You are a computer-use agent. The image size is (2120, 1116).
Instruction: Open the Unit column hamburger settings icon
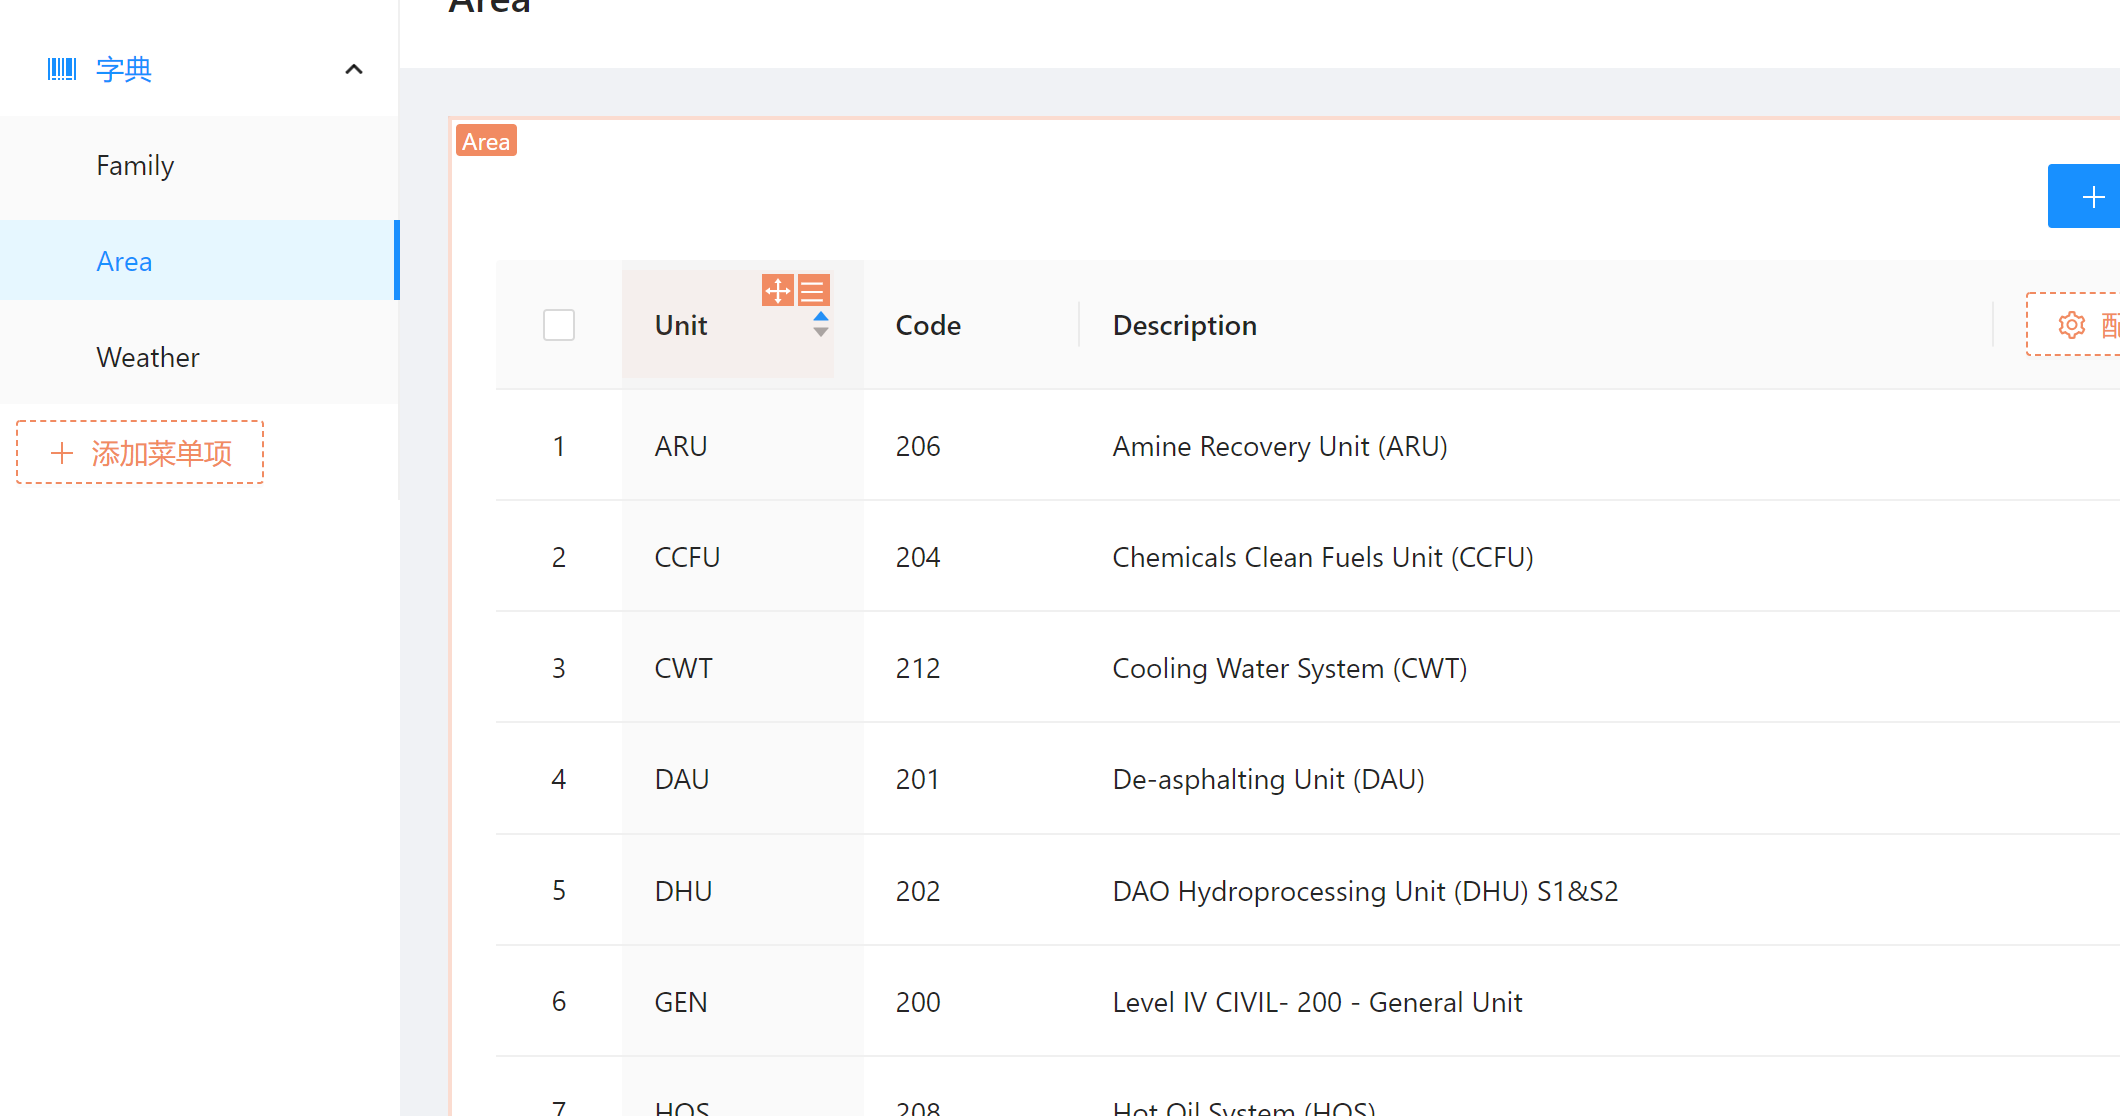813,291
